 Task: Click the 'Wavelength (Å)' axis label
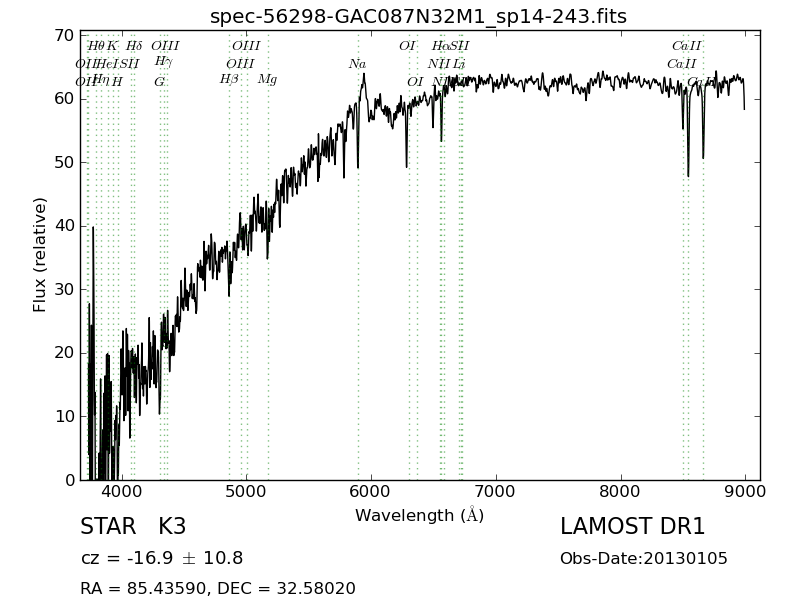419,515
